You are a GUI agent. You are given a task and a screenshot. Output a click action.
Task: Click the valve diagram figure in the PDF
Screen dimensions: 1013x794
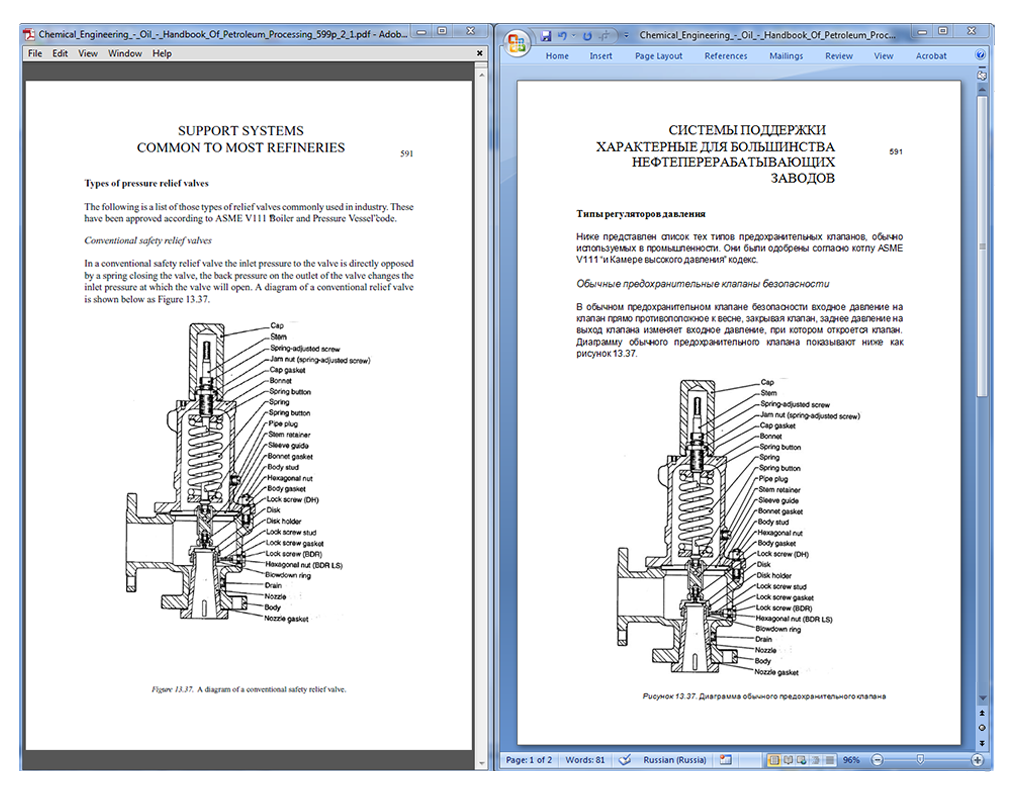248,472
